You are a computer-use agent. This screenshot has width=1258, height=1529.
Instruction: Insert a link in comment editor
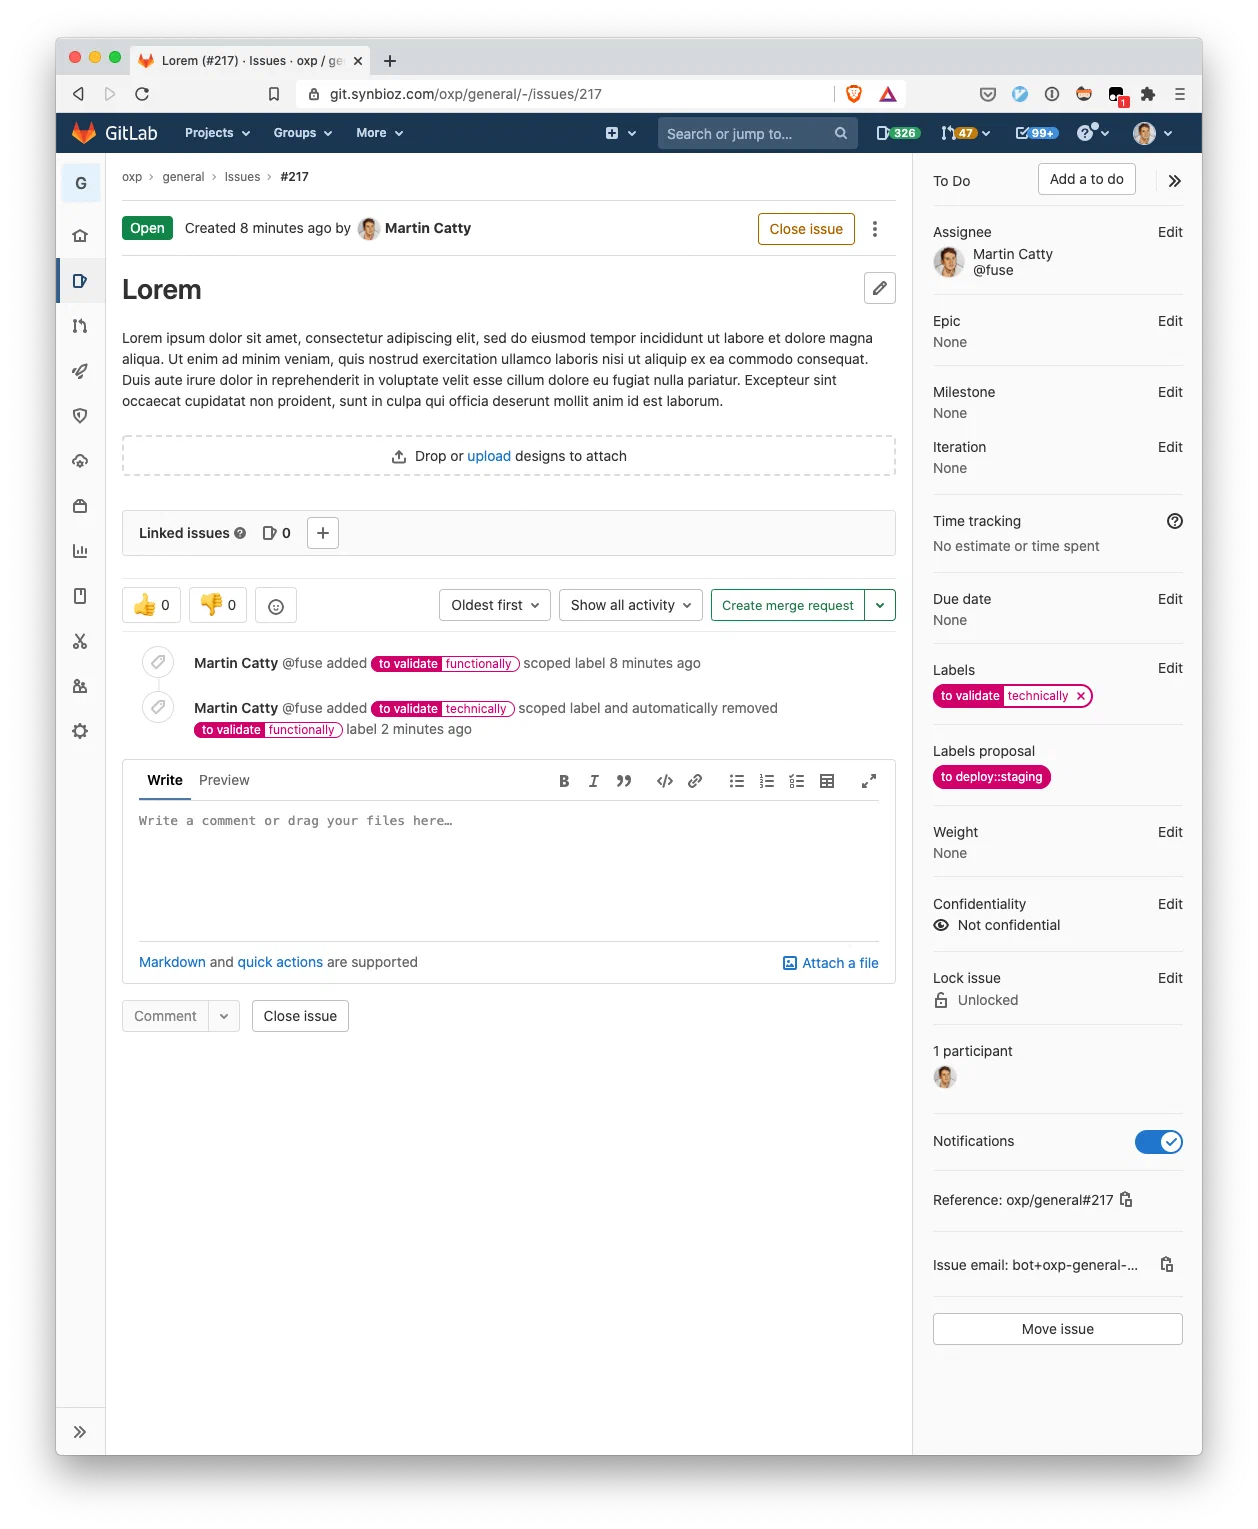coord(695,781)
